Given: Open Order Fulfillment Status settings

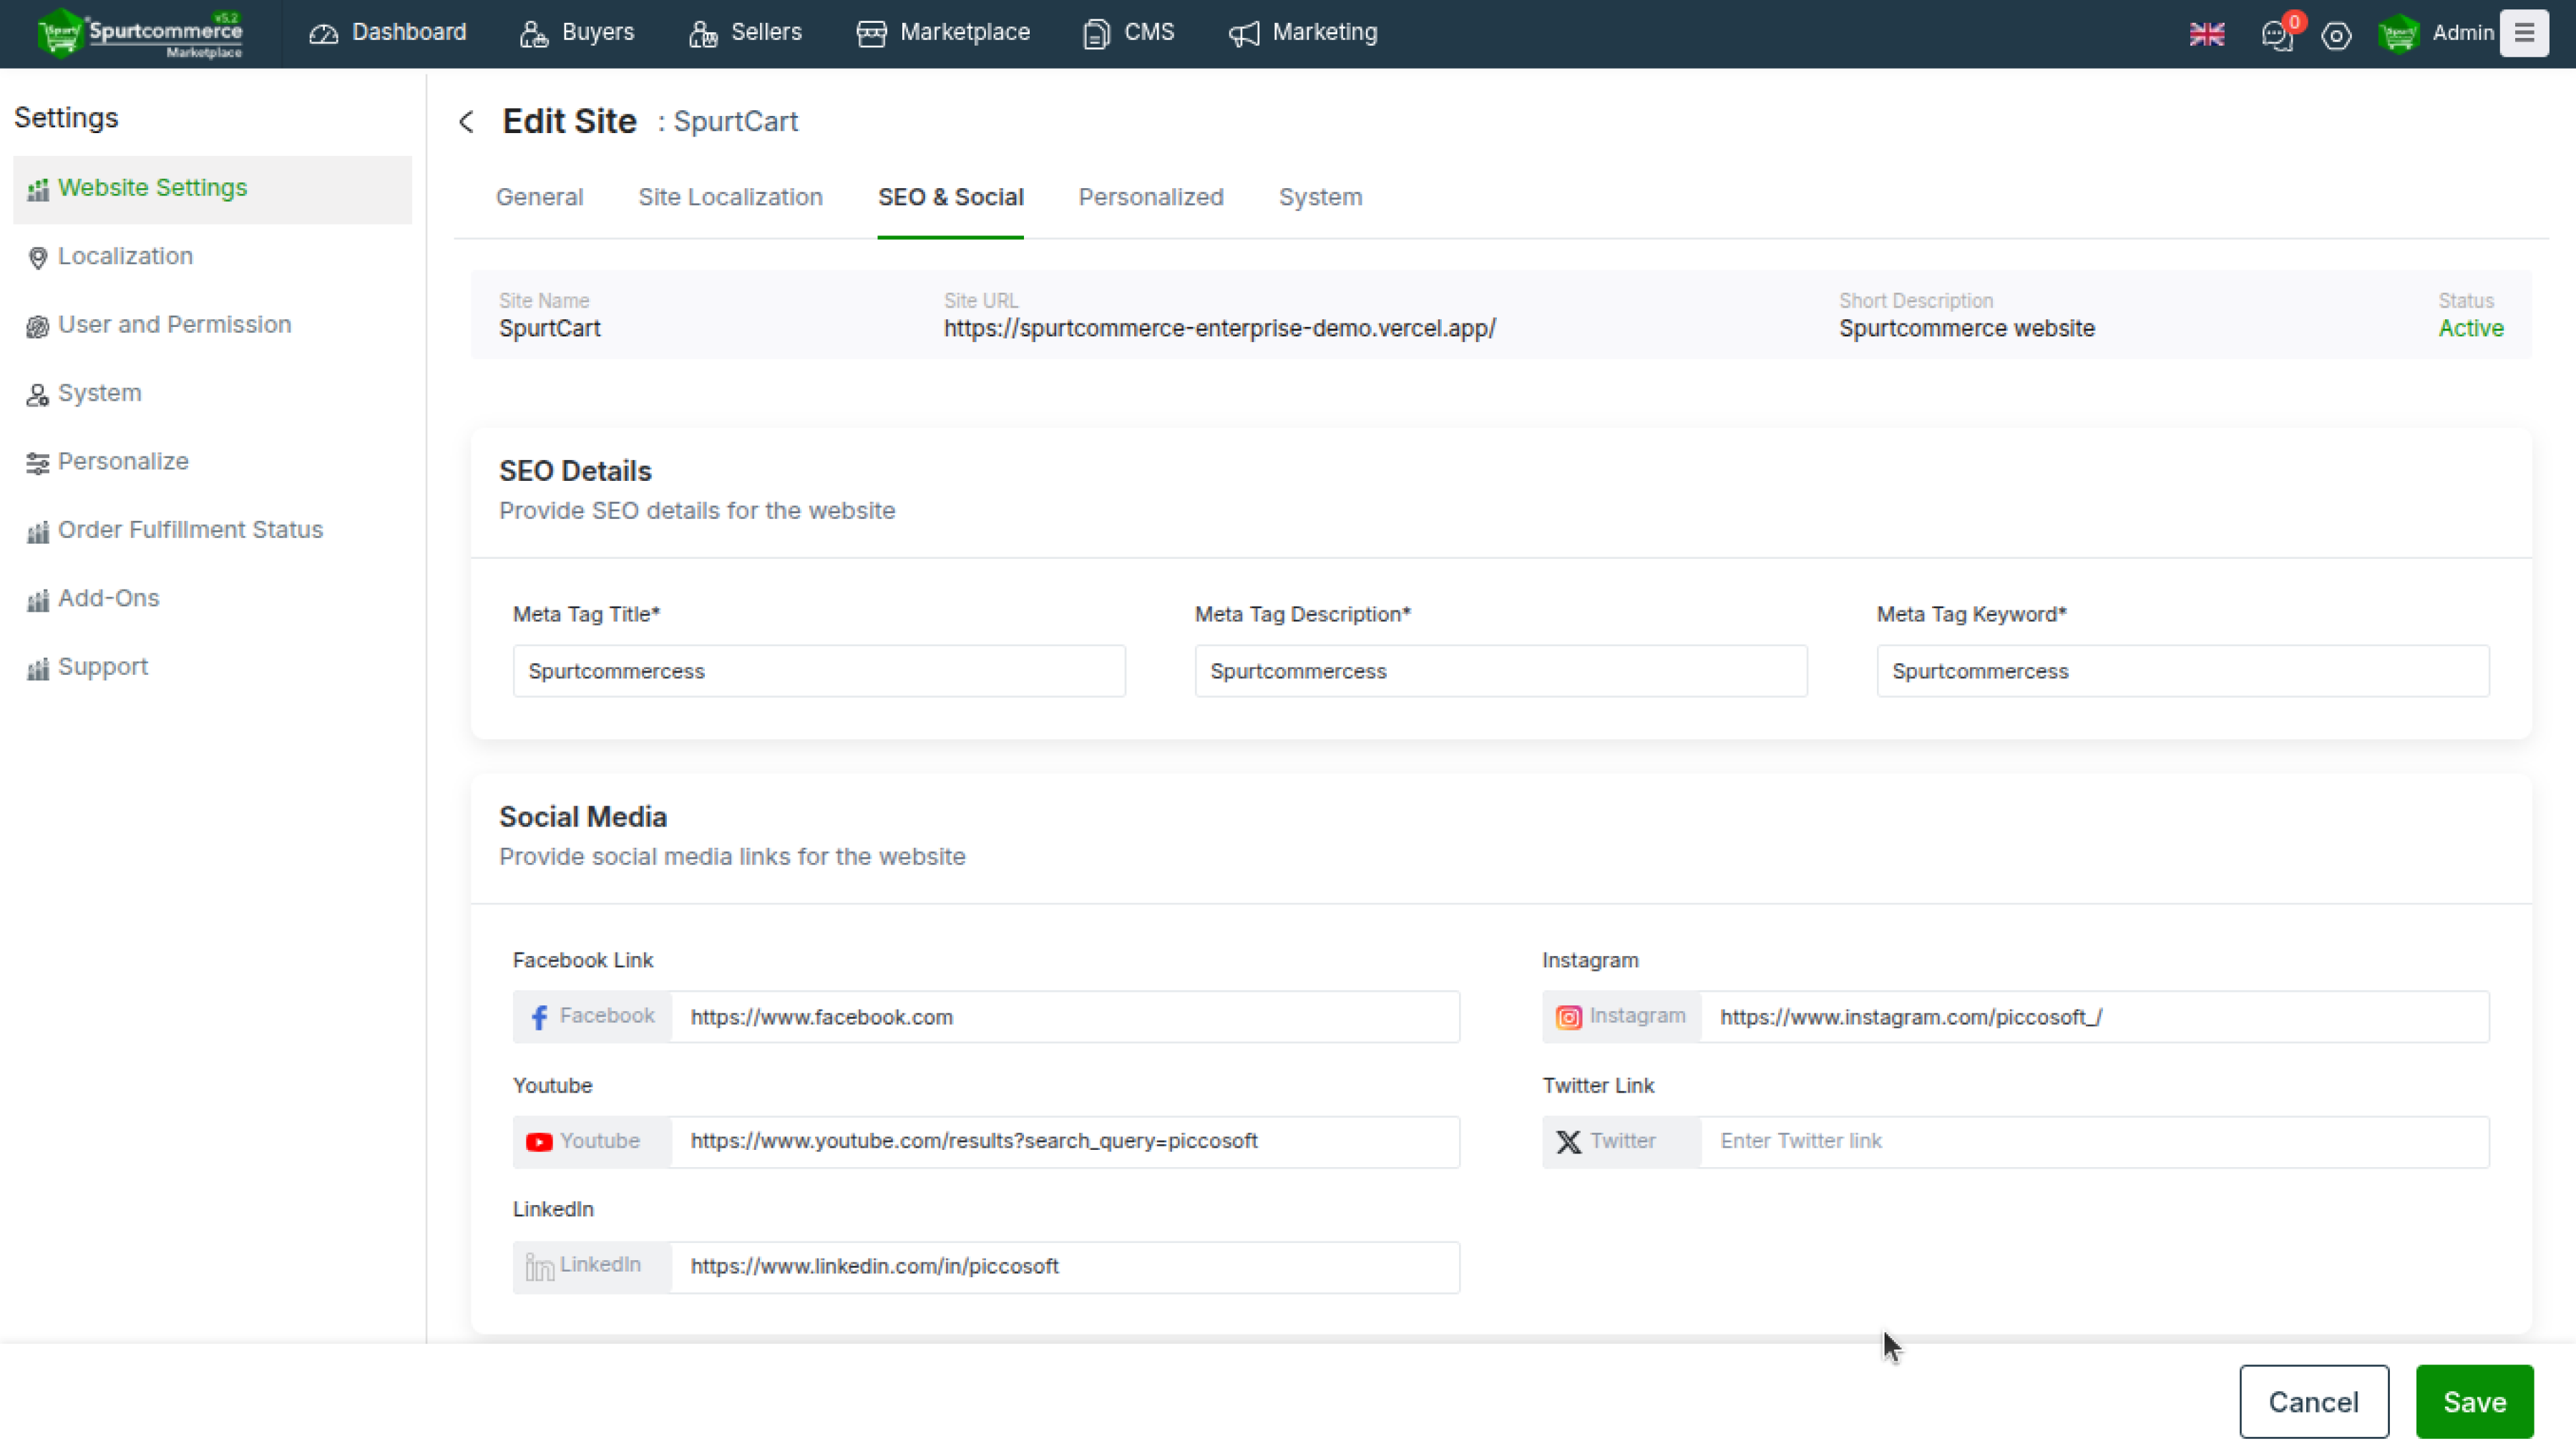Looking at the screenshot, I should [190, 530].
